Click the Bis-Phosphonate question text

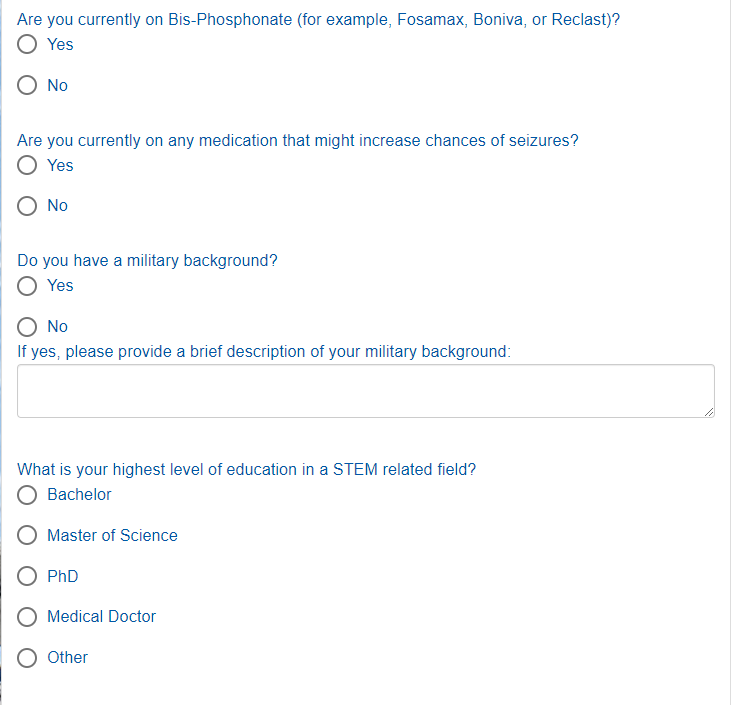[318, 20]
